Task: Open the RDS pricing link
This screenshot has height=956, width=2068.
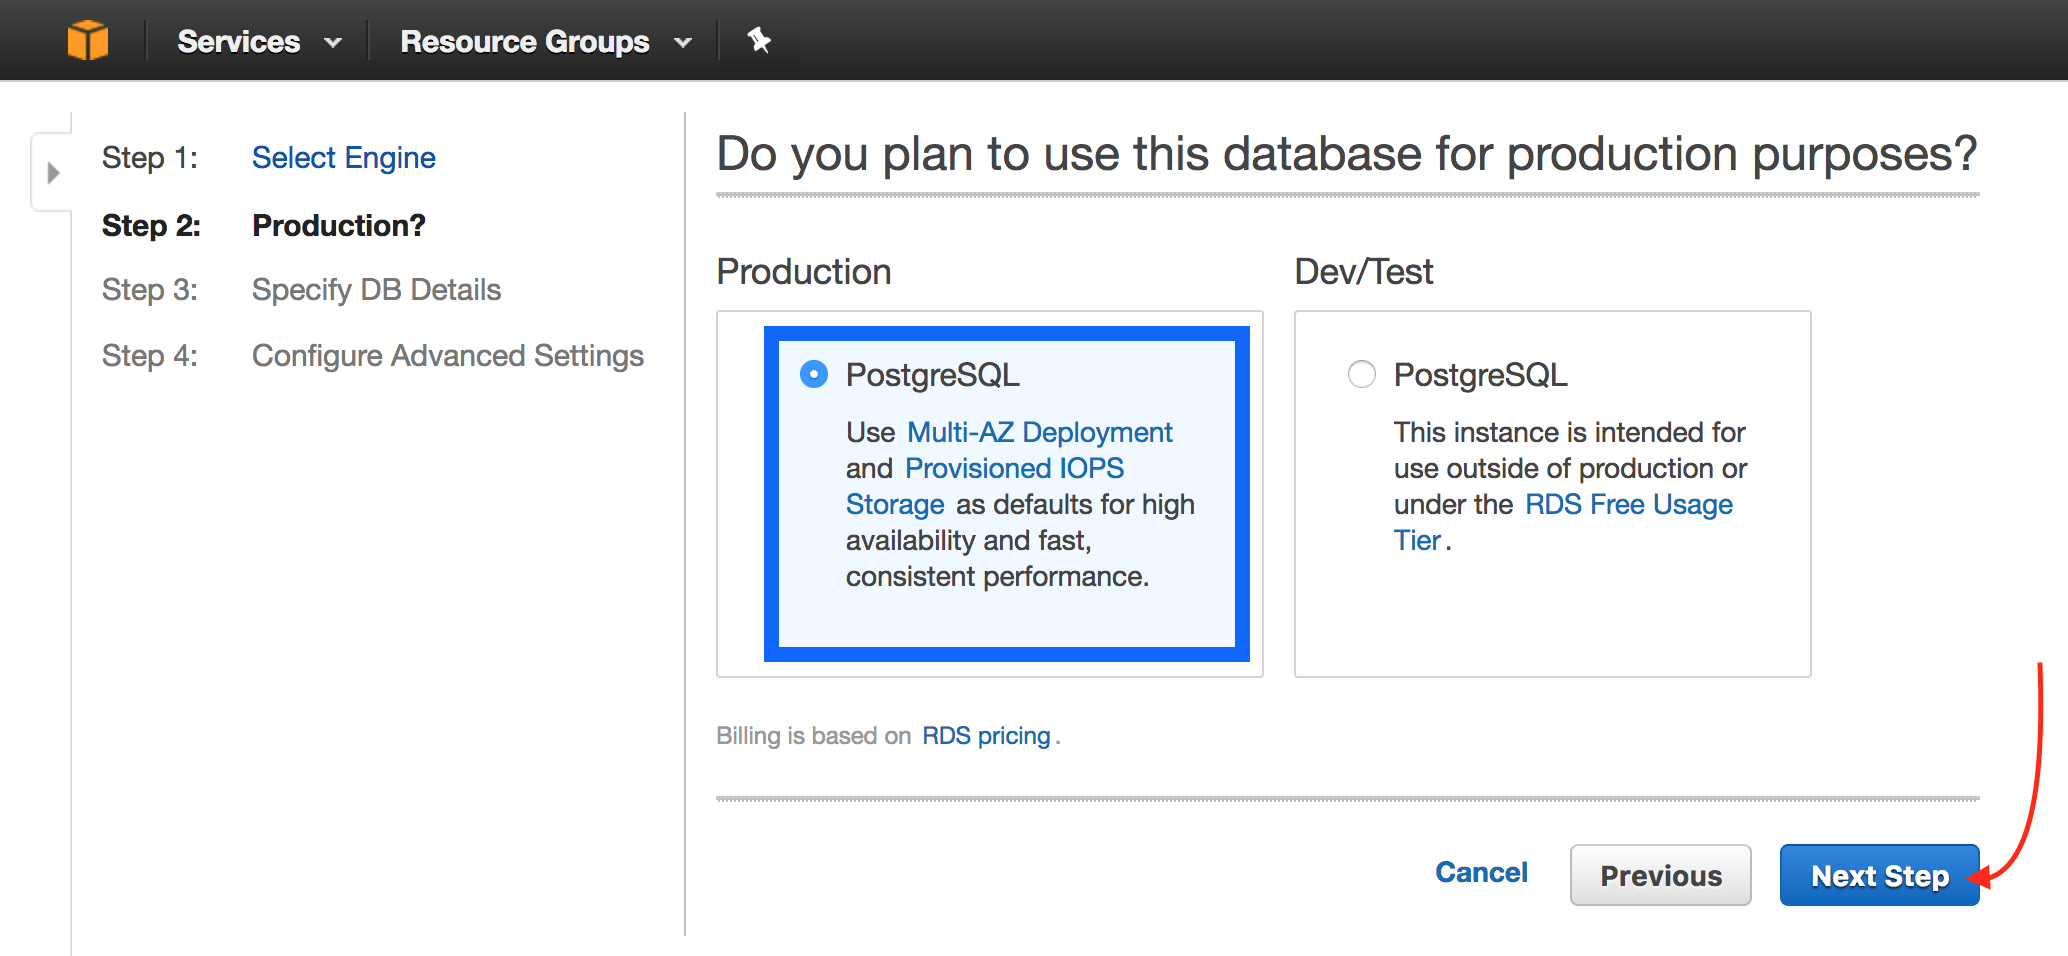Action: (986, 736)
